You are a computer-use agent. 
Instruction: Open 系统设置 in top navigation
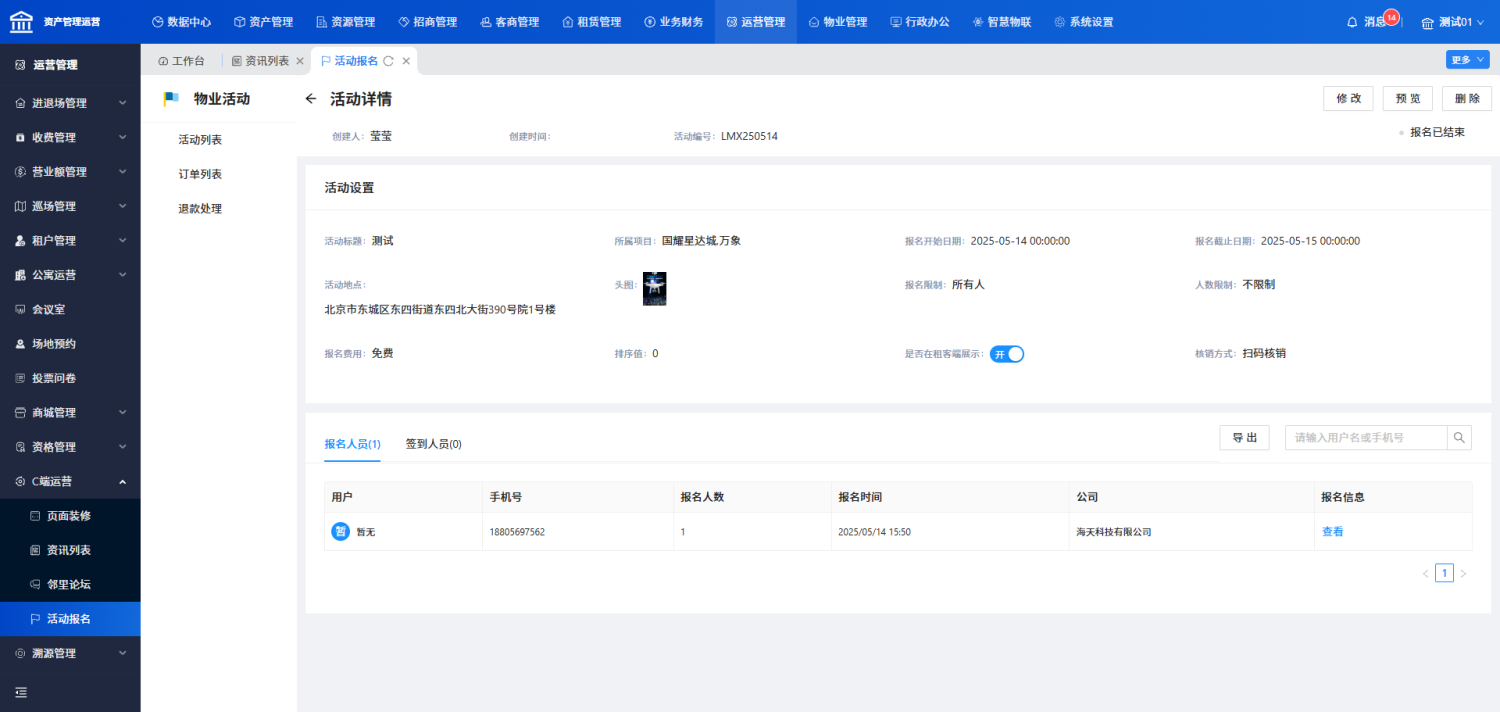click(x=1083, y=22)
